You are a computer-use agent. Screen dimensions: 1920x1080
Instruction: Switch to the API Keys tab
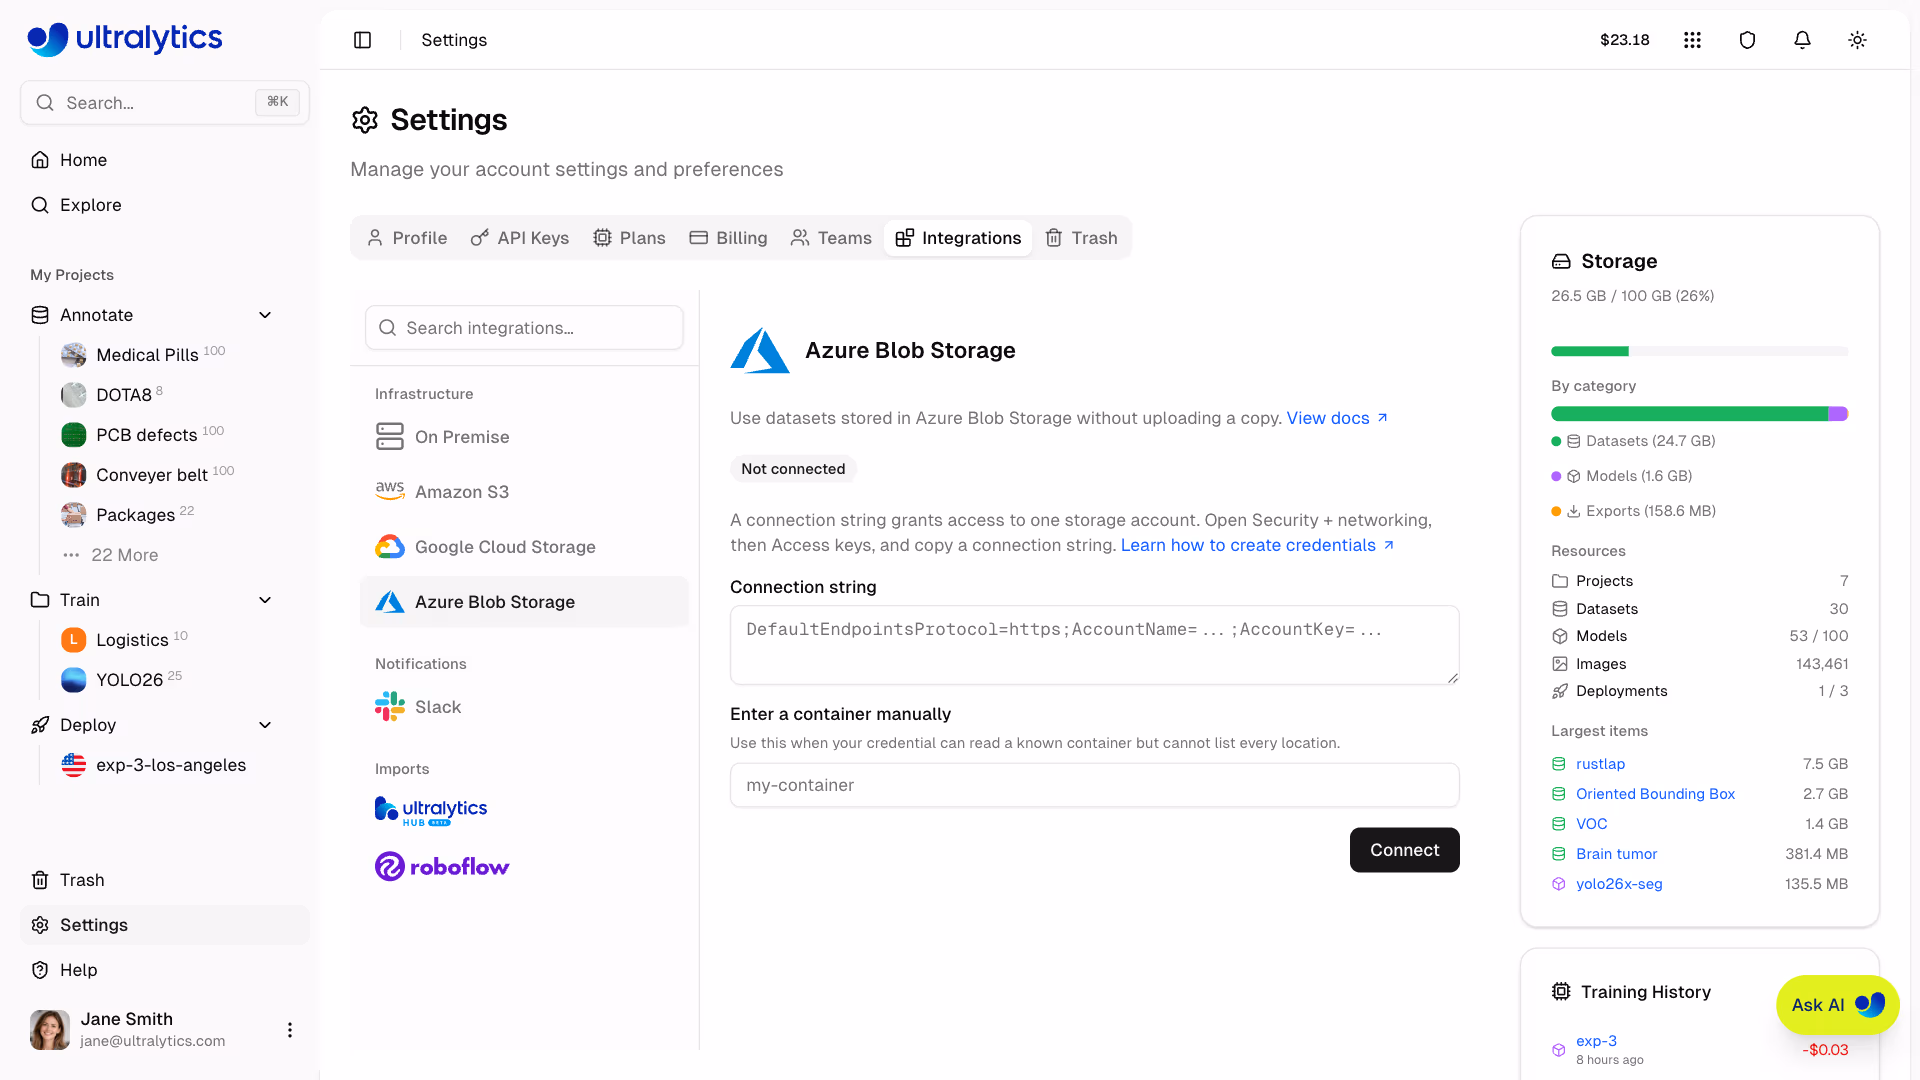pos(520,238)
